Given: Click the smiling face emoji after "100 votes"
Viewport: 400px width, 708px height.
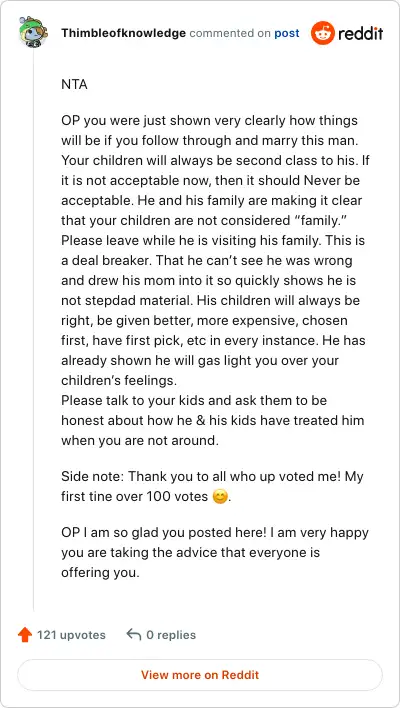Looking at the screenshot, I should tap(219, 497).
